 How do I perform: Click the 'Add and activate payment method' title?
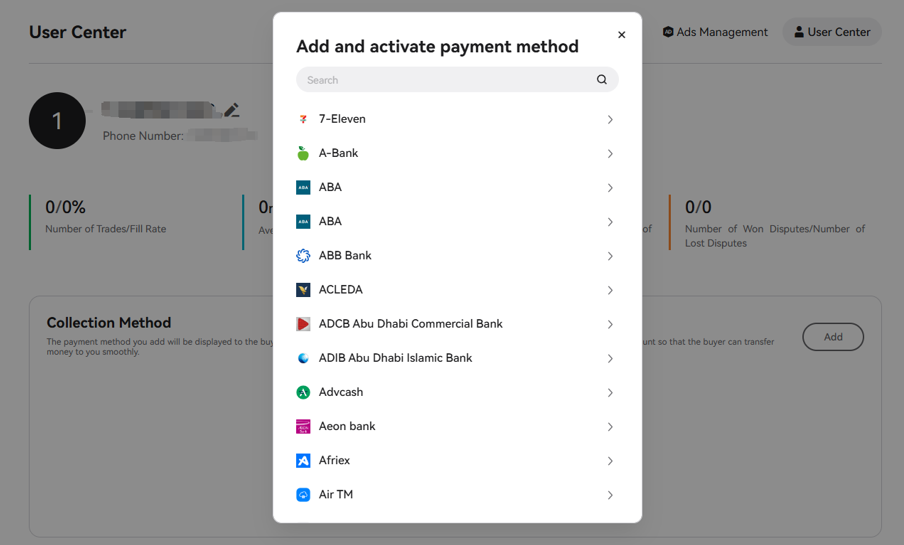(x=437, y=46)
